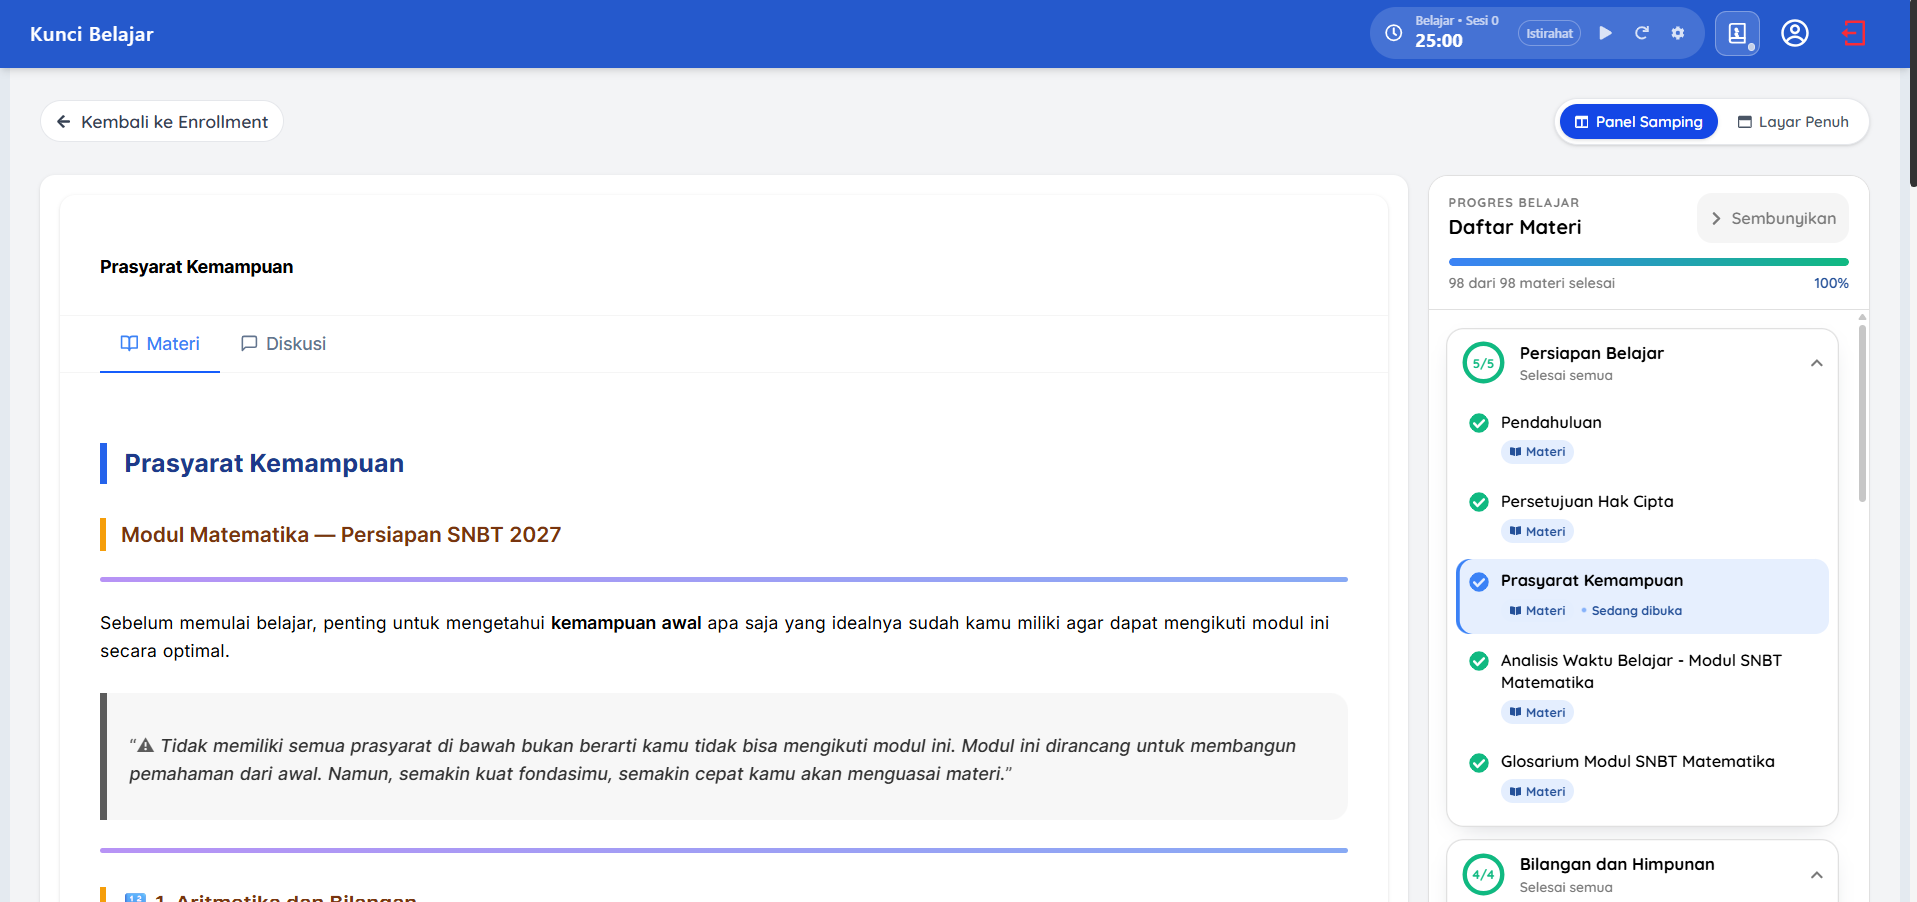Click the 5/5 progress circle
This screenshot has width=1917, height=902.
pyautogui.click(x=1483, y=363)
